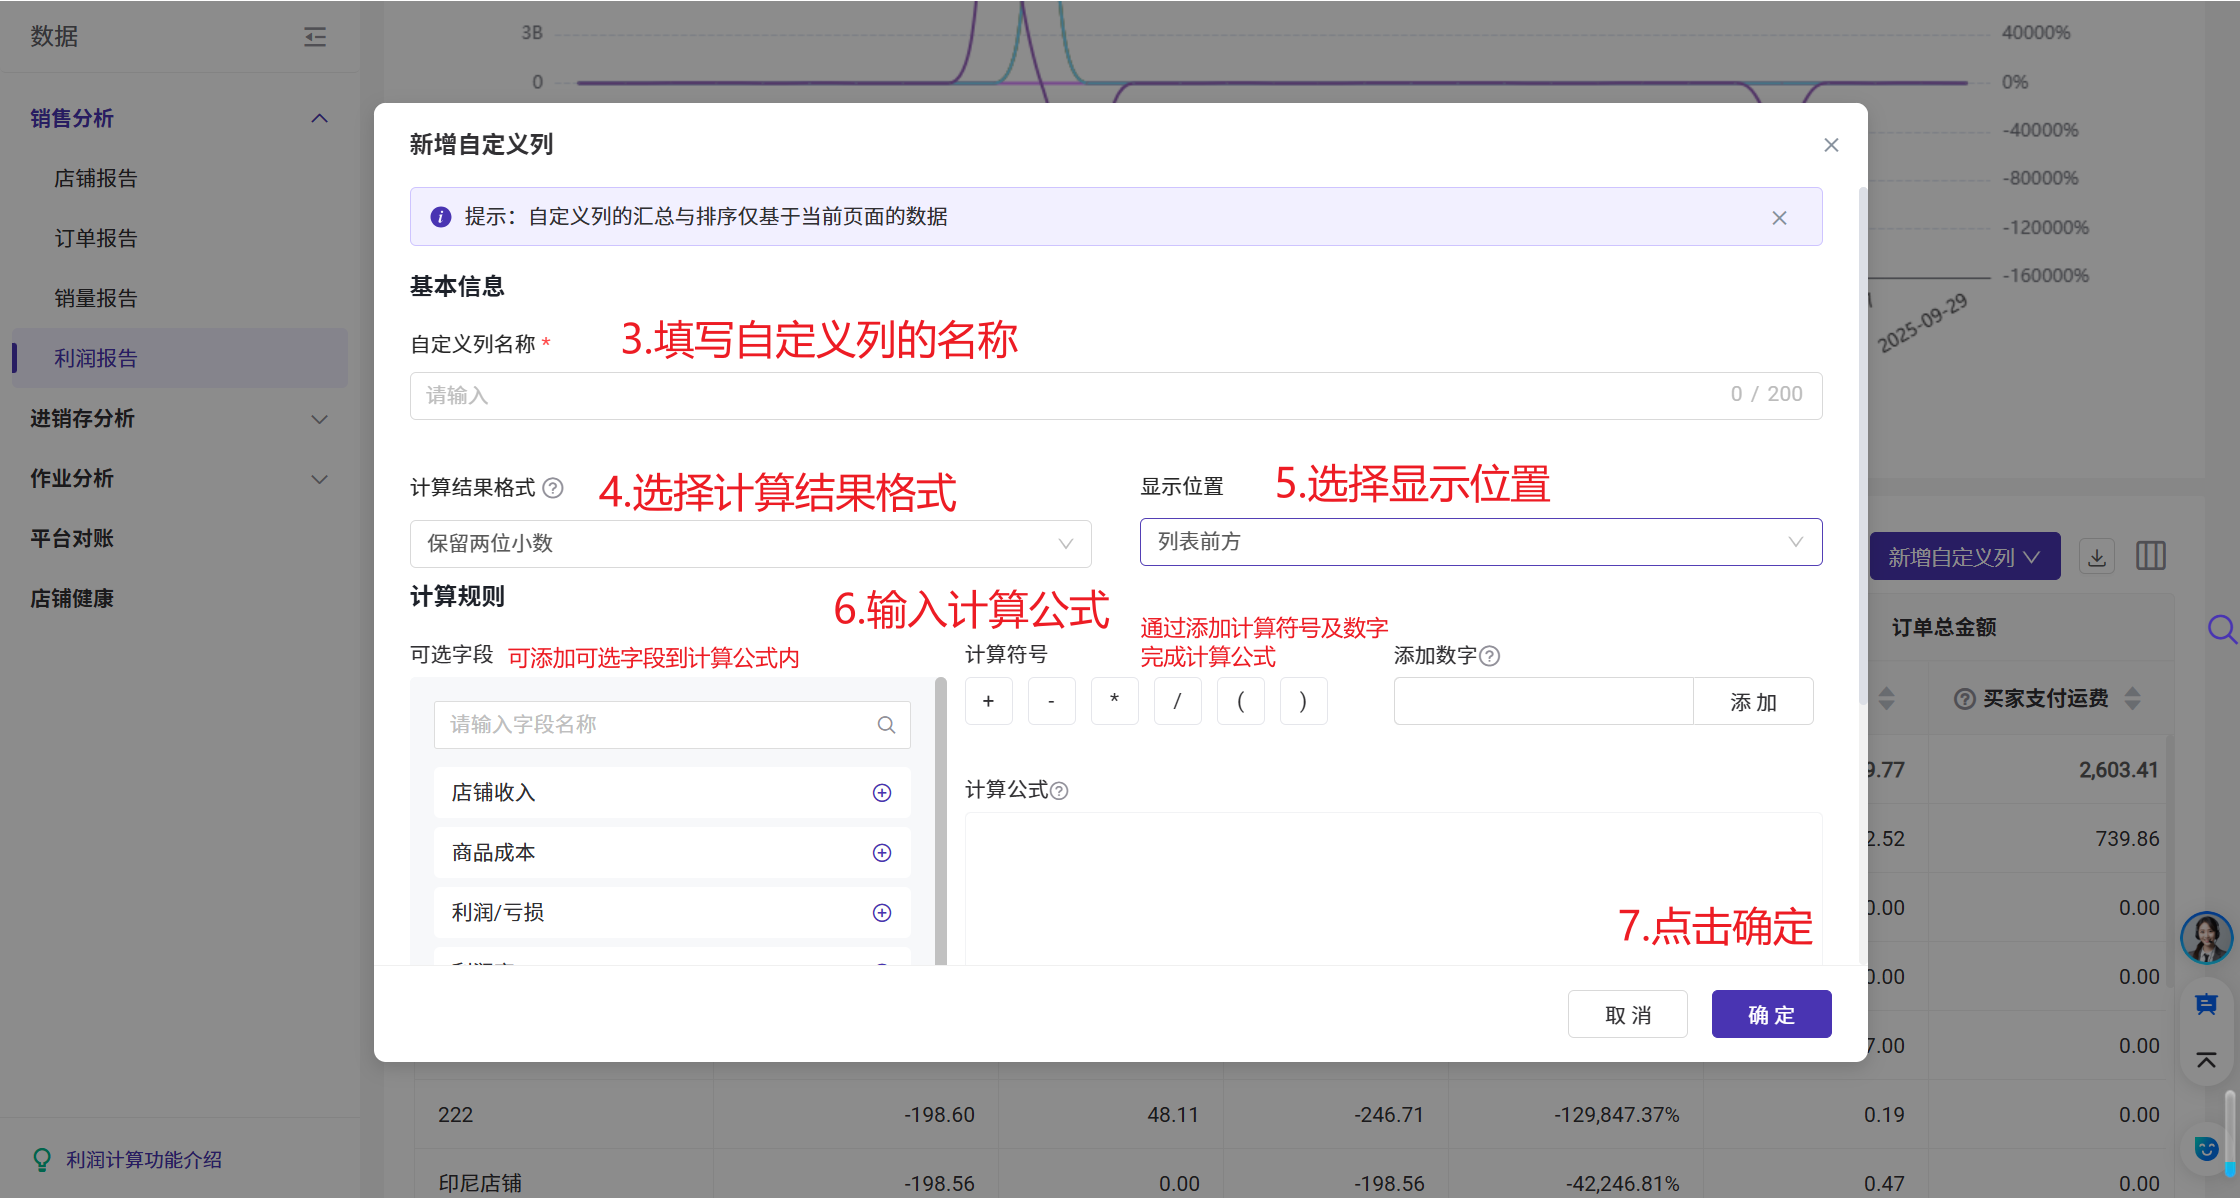Dismiss the 提示 info banner
2240x1198 pixels.
[1779, 218]
